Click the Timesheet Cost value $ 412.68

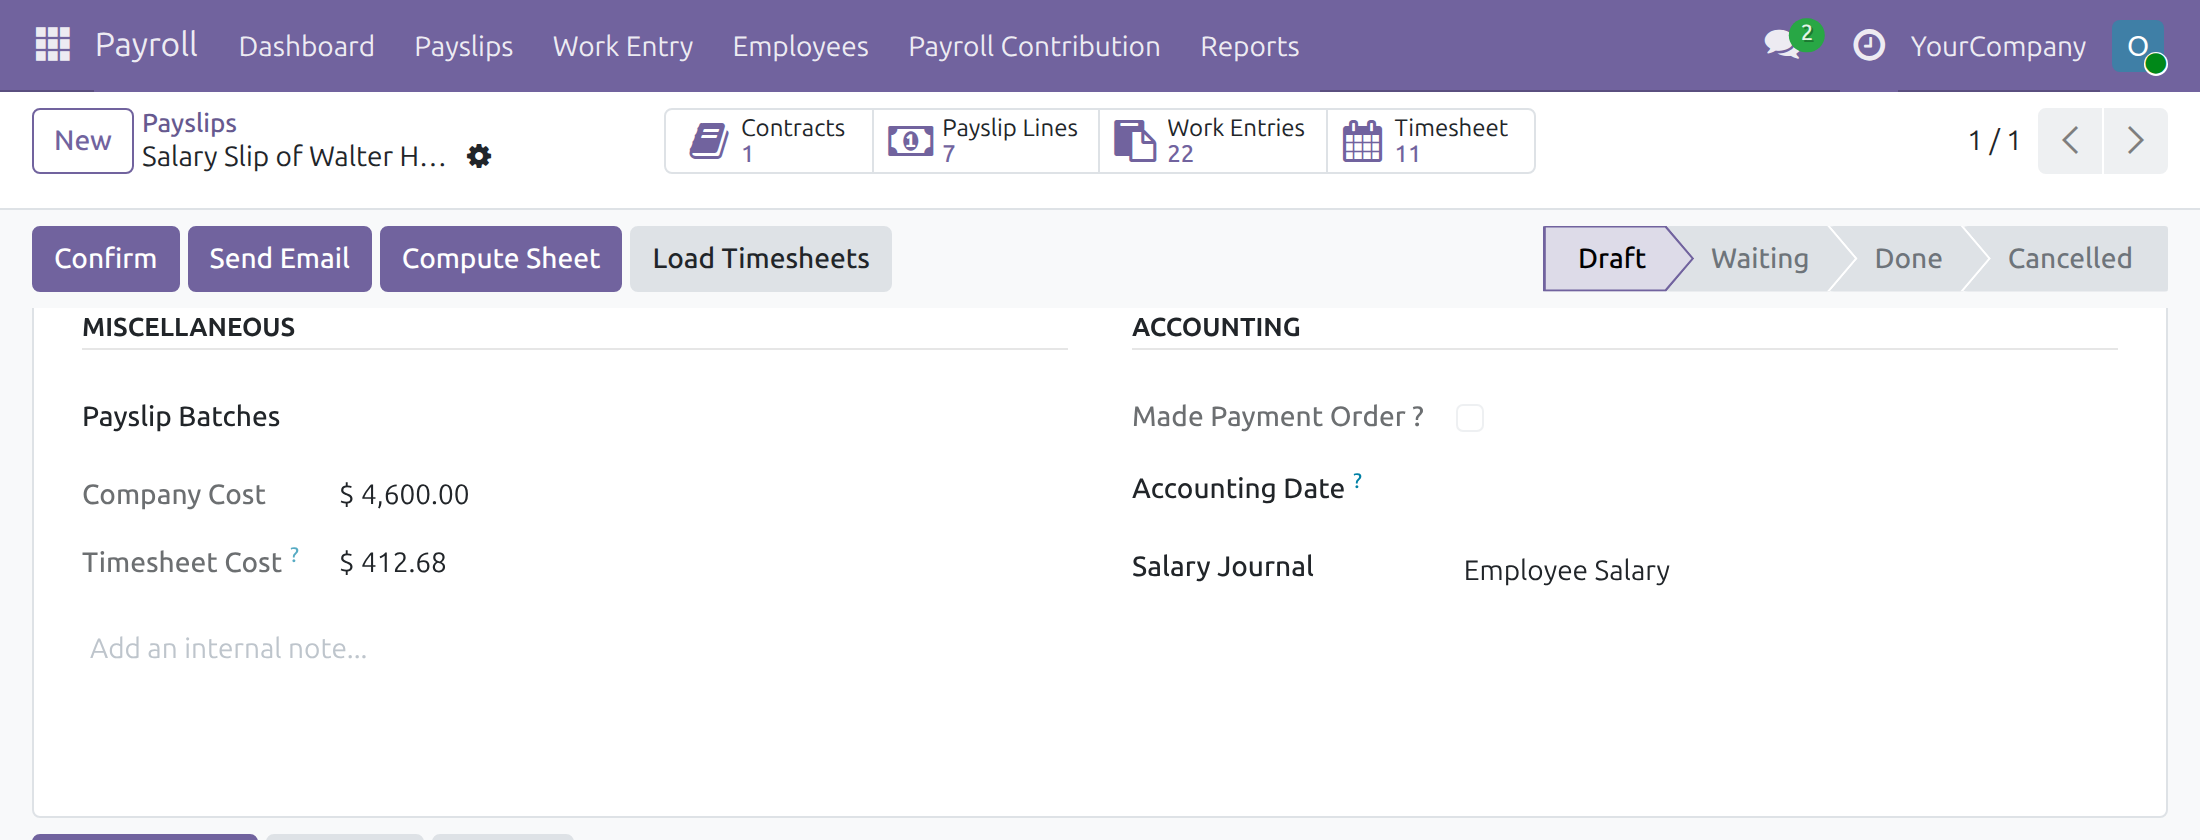coord(393,563)
